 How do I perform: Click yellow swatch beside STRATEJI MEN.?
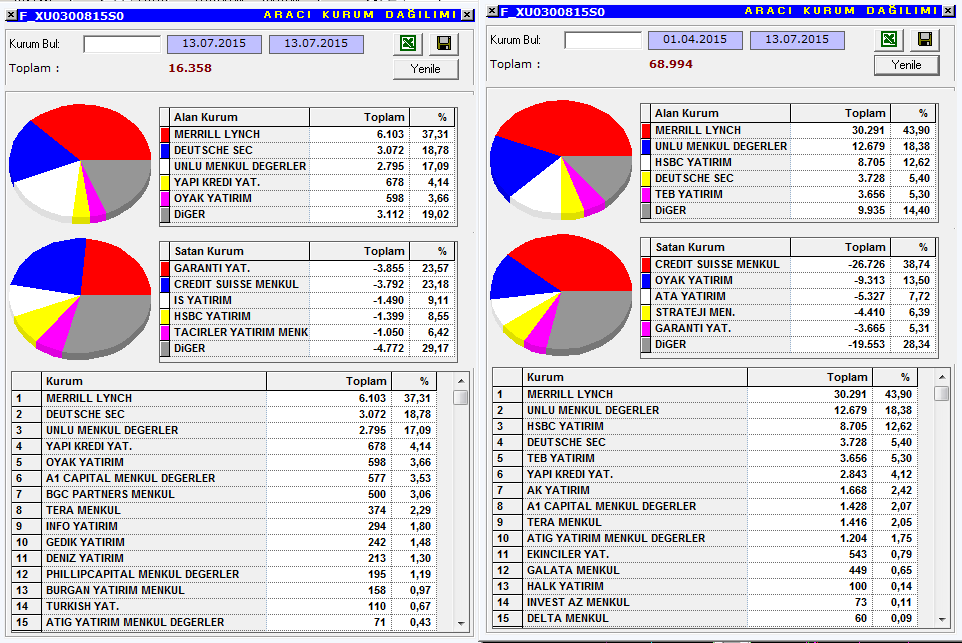(645, 312)
